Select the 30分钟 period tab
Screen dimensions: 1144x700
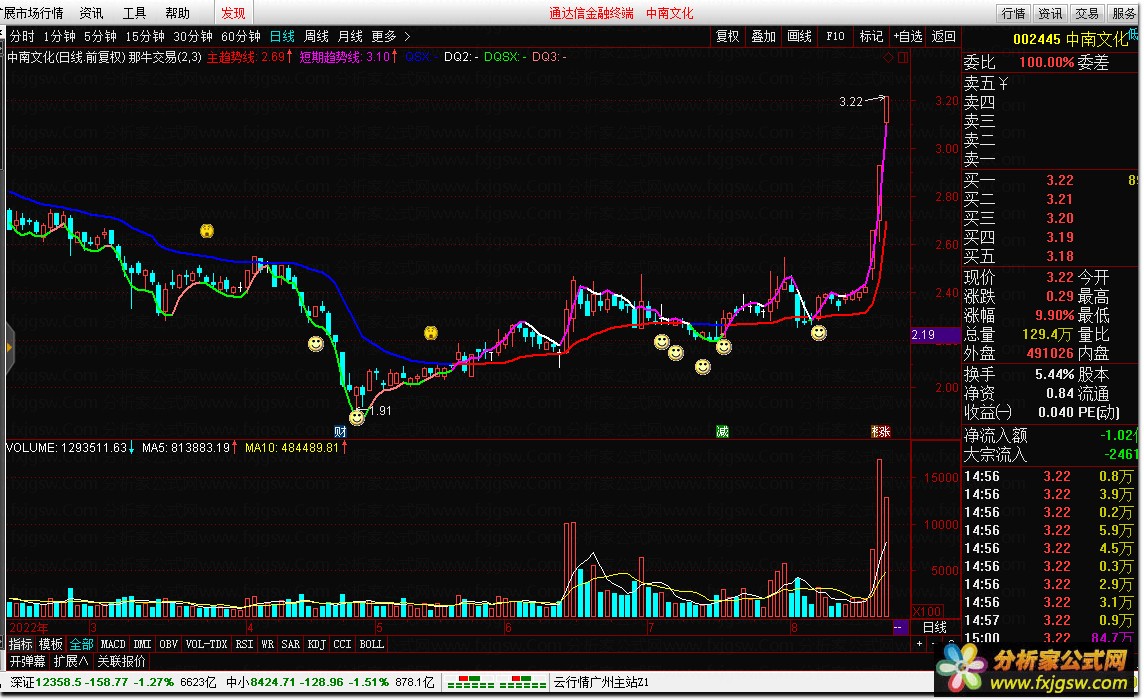pyautogui.click(x=193, y=36)
